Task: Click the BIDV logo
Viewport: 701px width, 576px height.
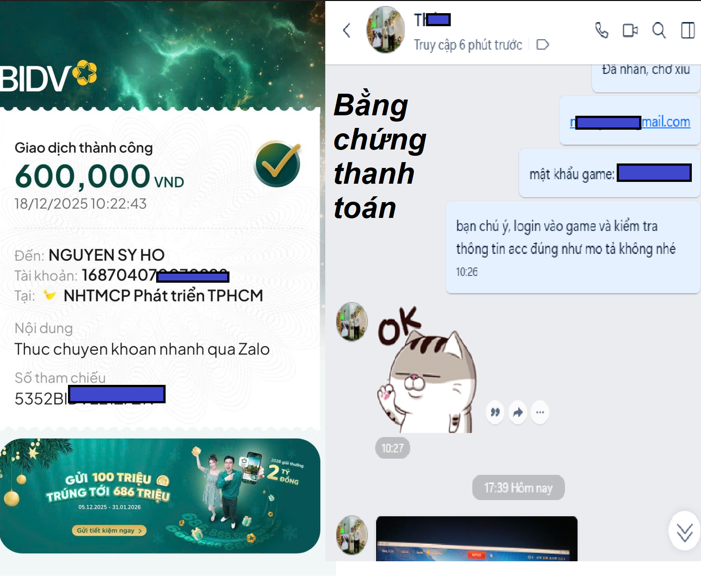Action: tap(49, 76)
